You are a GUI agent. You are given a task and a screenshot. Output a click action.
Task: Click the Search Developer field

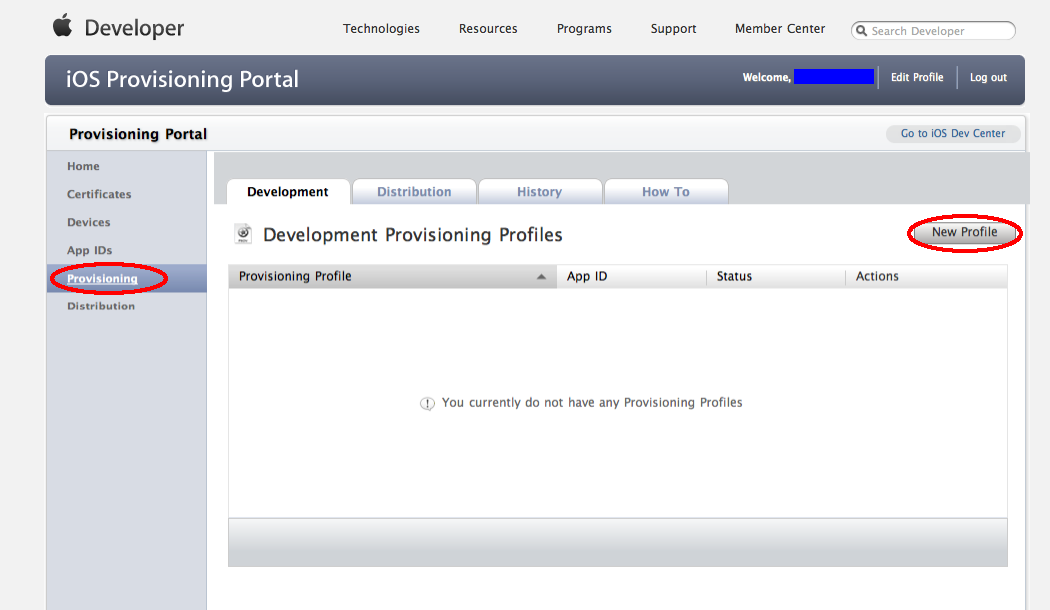940,31
